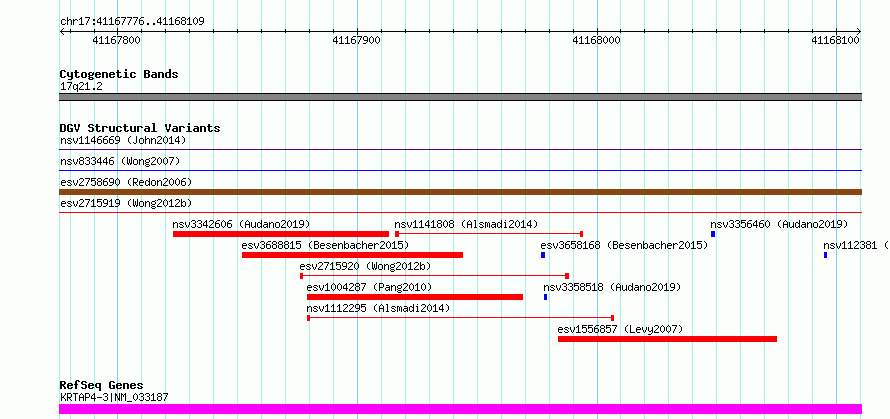The image size is (890, 419).
Task: Click the chr17:41167776..41168109 coordinate label
Action: [132, 22]
